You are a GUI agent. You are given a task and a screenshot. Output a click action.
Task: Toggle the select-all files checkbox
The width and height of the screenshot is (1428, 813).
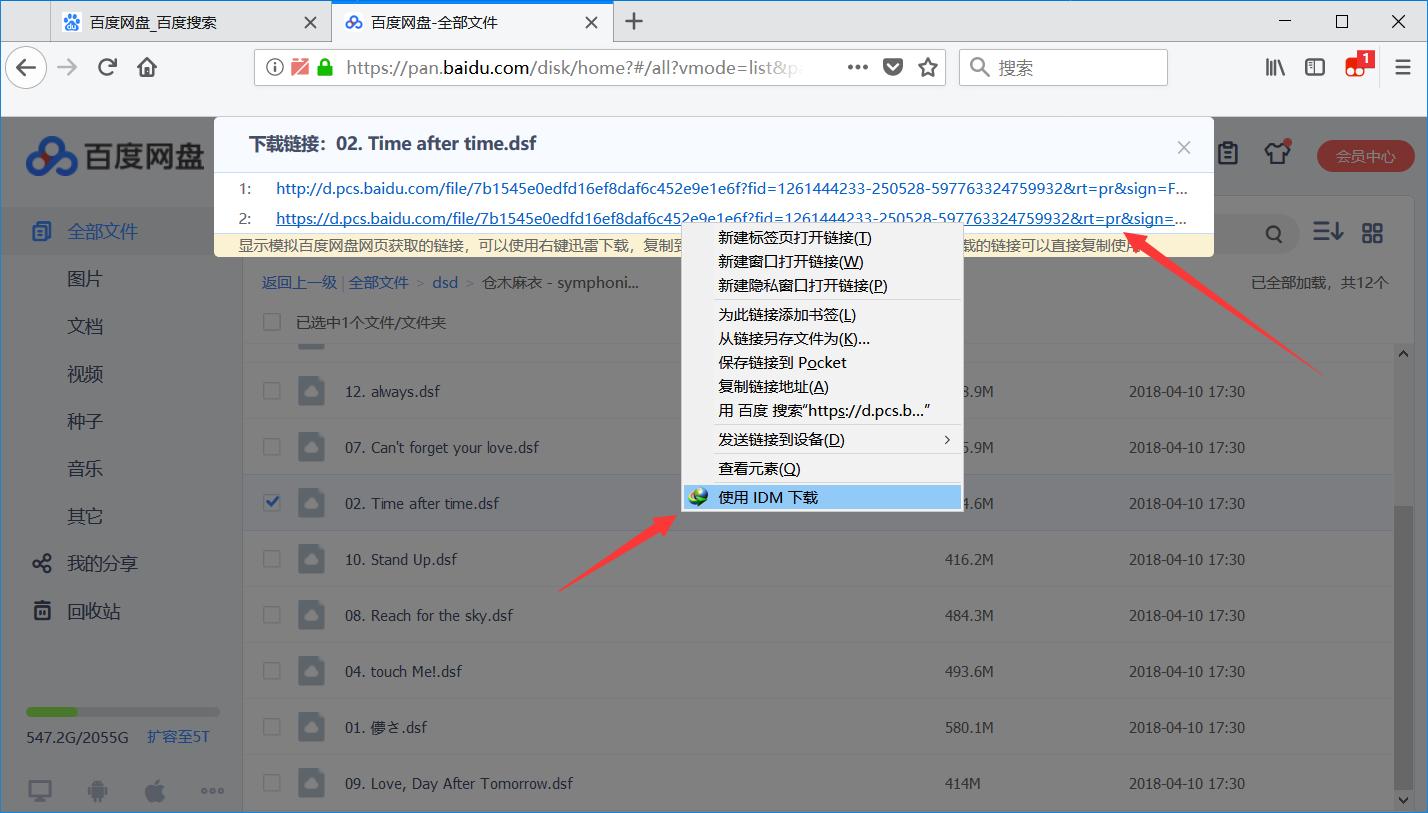point(272,322)
